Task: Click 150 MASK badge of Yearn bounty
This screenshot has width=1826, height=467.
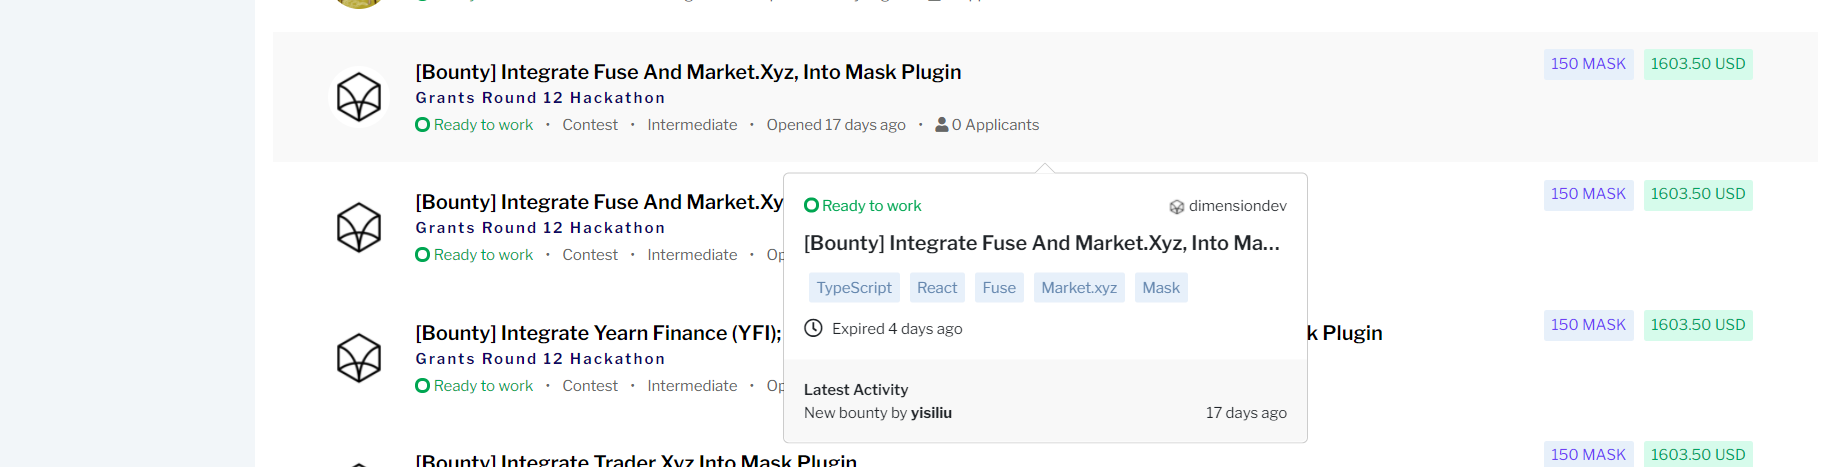Action: pos(1588,325)
